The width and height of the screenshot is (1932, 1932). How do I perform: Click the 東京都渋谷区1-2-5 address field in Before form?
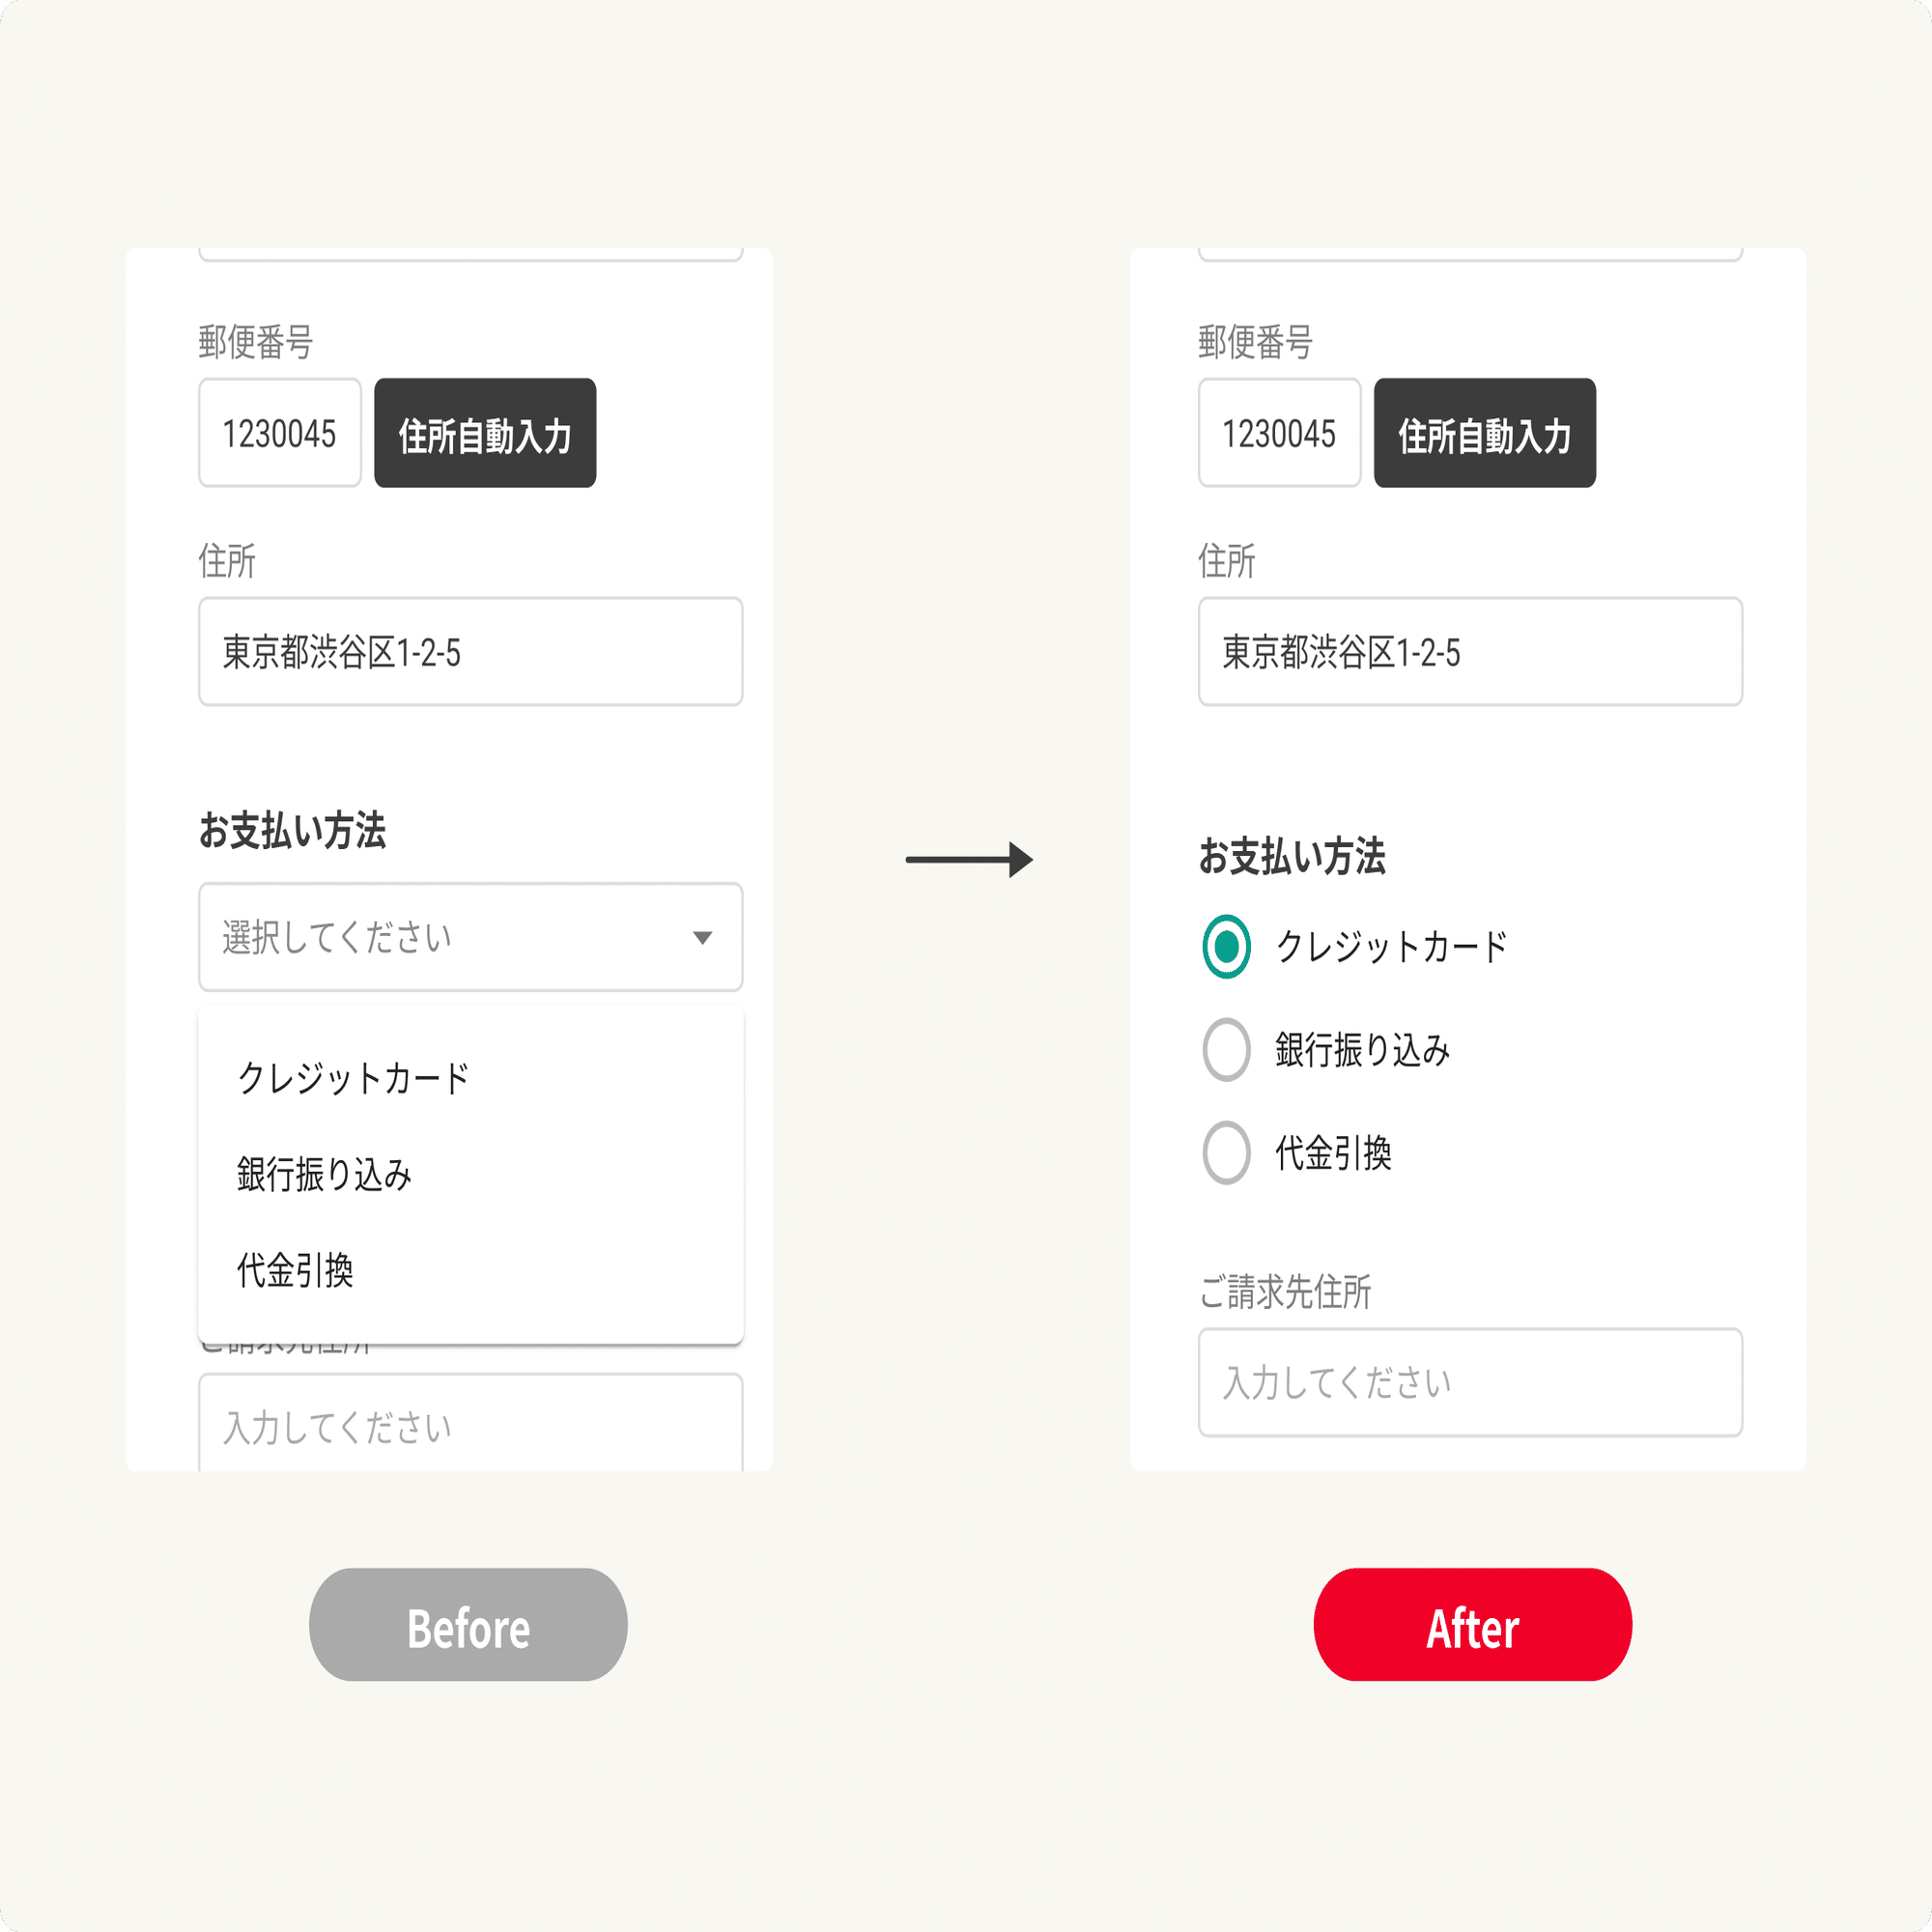click(470, 652)
